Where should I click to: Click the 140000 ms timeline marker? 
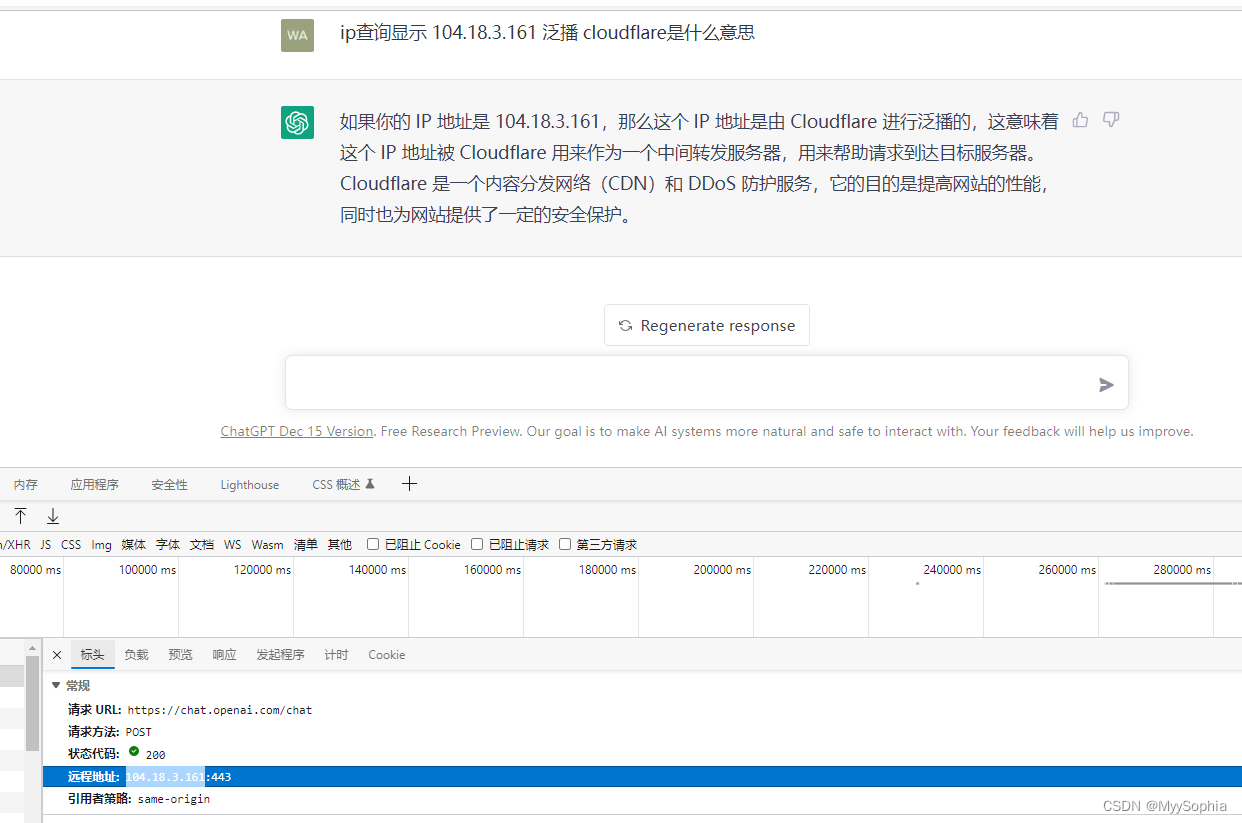pyautogui.click(x=377, y=570)
